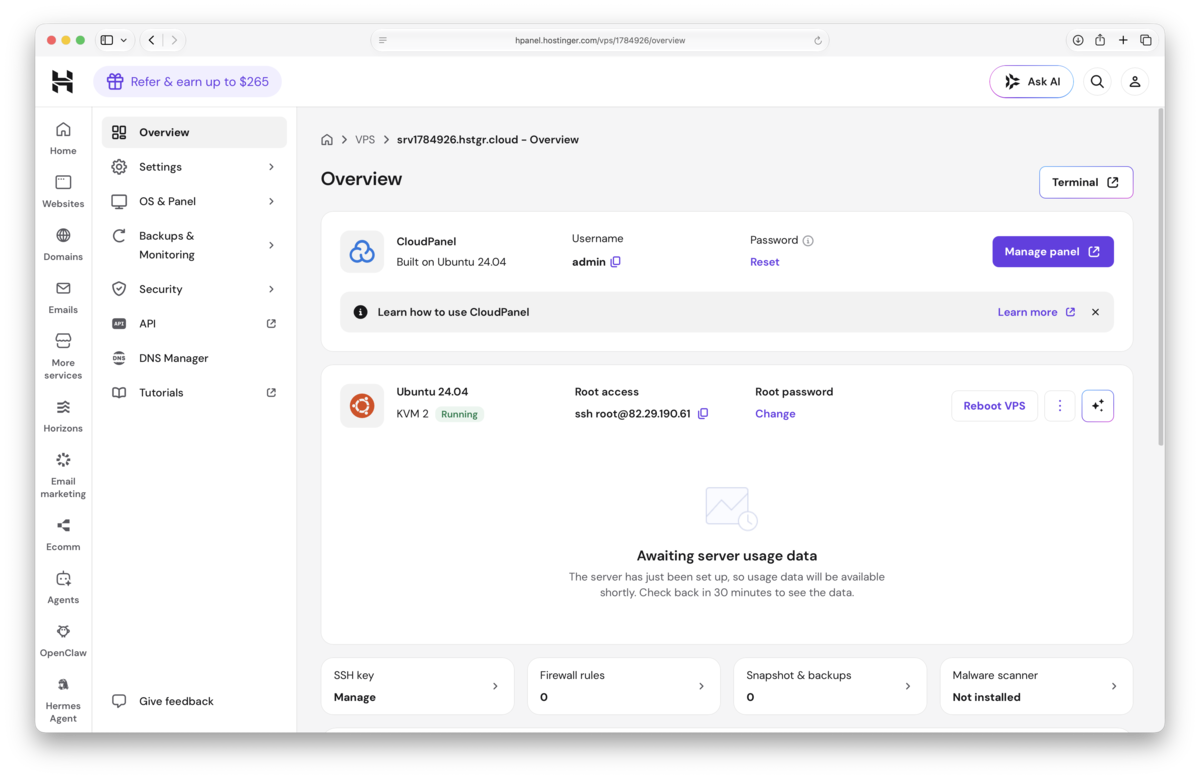
Task: Click the Manage panel button
Action: click(1053, 252)
